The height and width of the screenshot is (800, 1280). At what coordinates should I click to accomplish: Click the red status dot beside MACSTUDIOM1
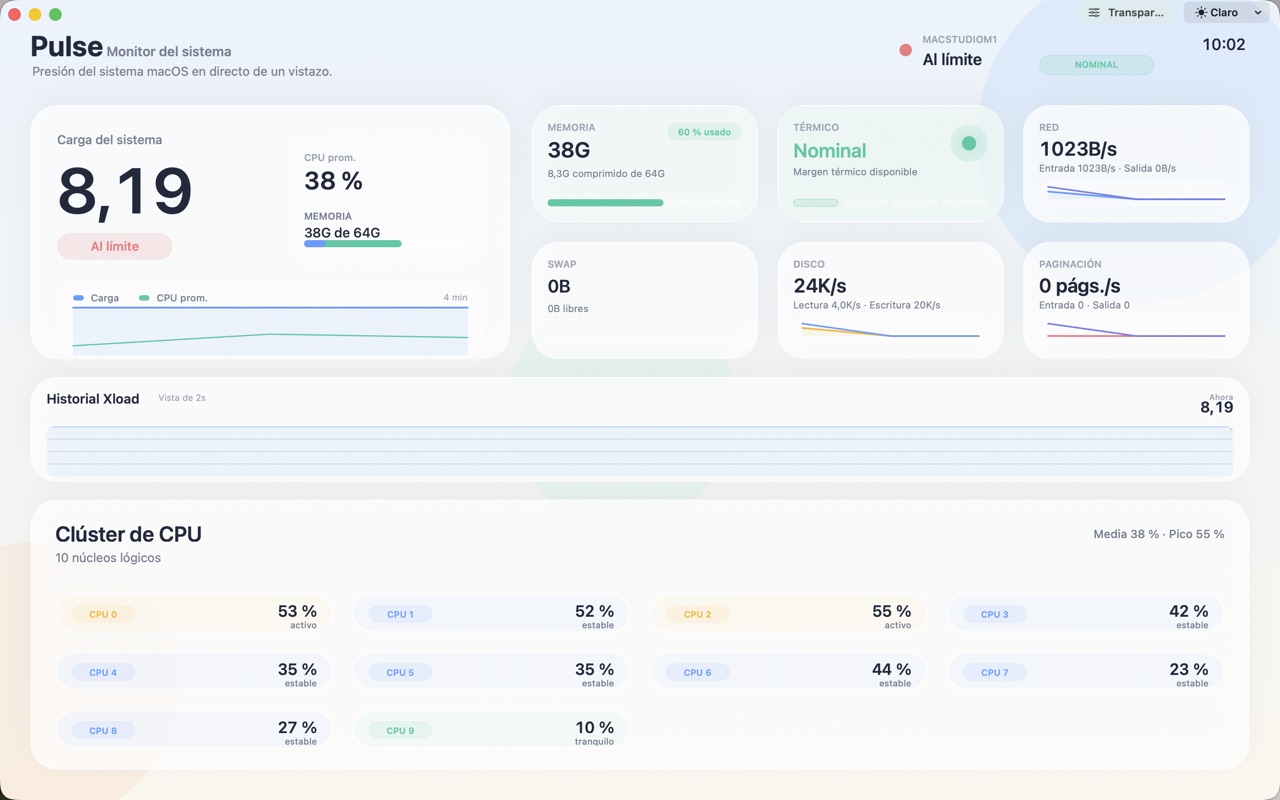(905, 50)
